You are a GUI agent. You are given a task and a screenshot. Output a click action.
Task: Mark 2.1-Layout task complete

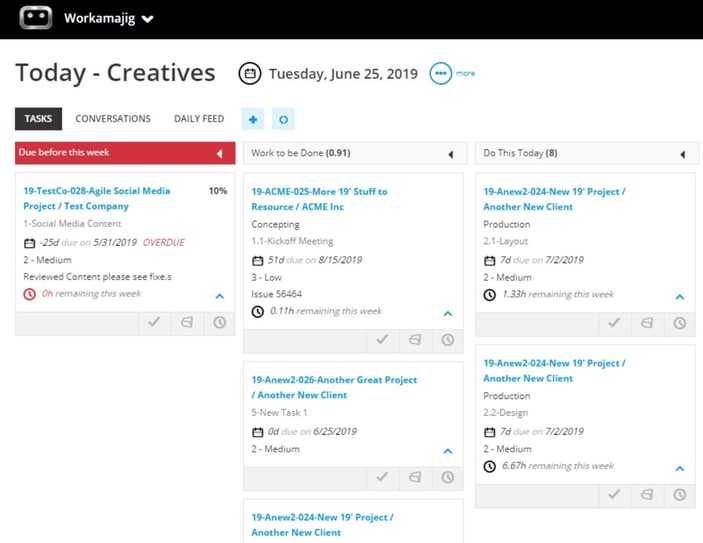click(x=614, y=322)
